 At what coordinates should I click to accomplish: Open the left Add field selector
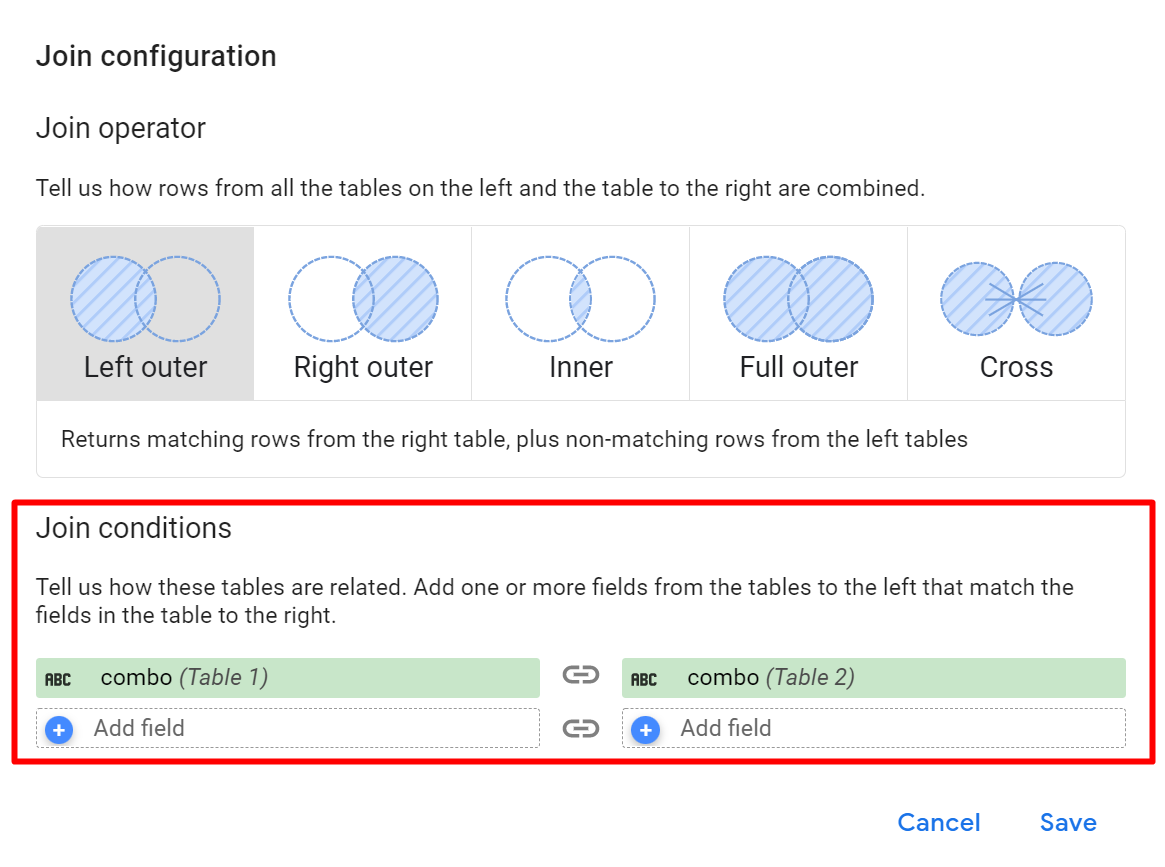pyautogui.click(x=288, y=728)
